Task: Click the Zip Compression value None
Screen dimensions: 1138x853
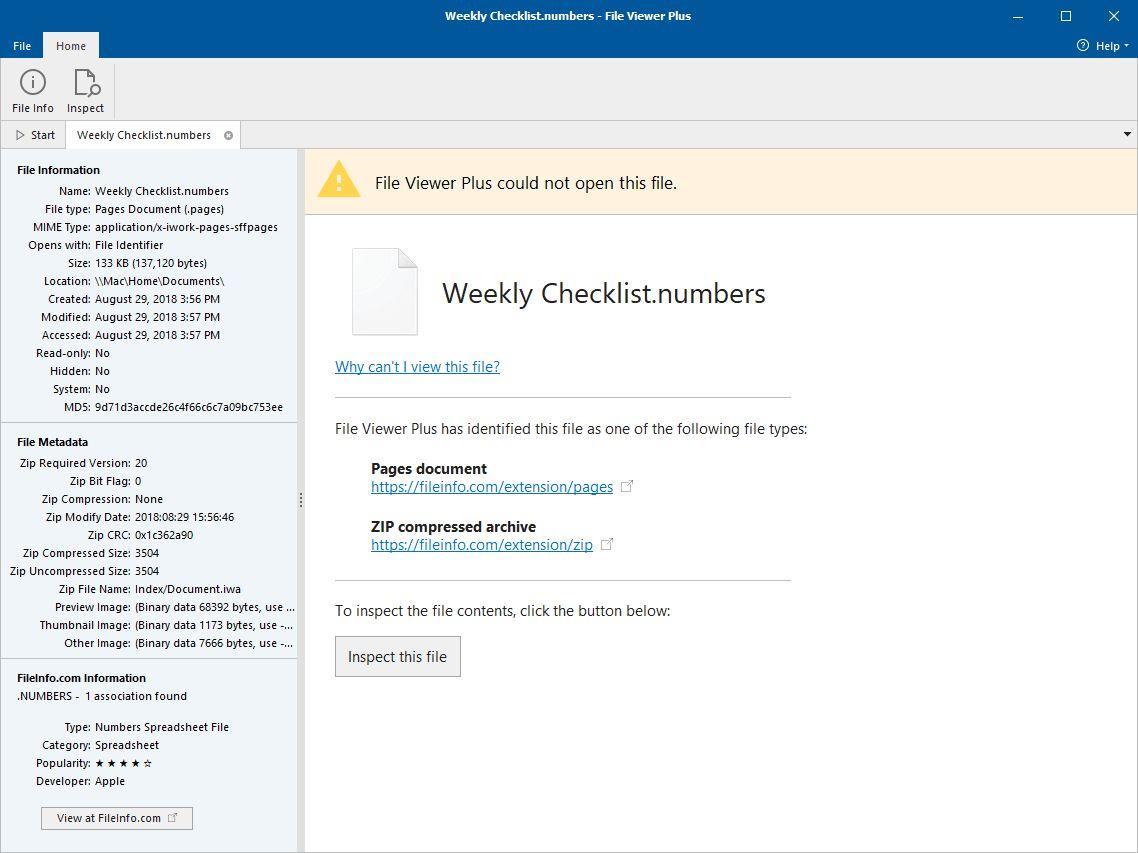Action: pyautogui.click(x=149, y=499)
